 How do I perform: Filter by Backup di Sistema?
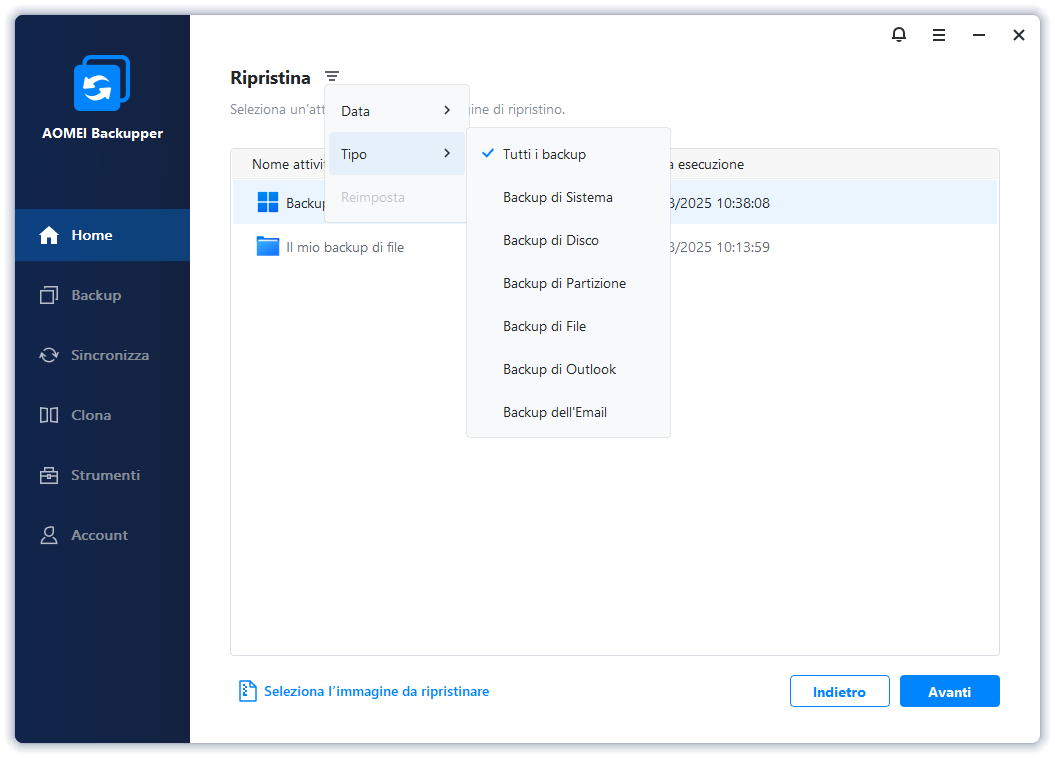(x=569, y=197)
